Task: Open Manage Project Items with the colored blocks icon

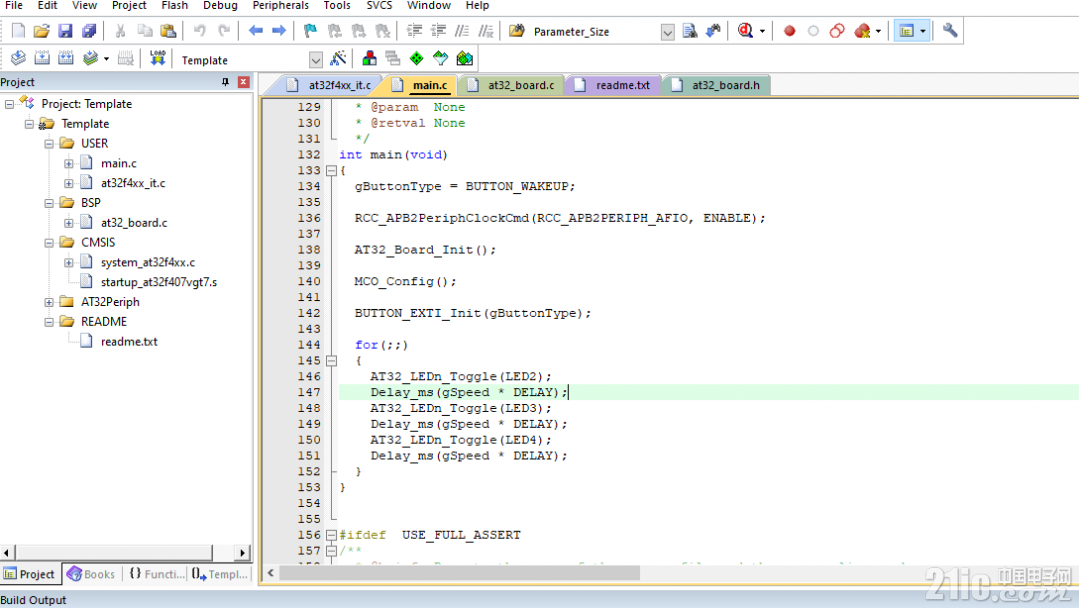Action: click(370, 59)
